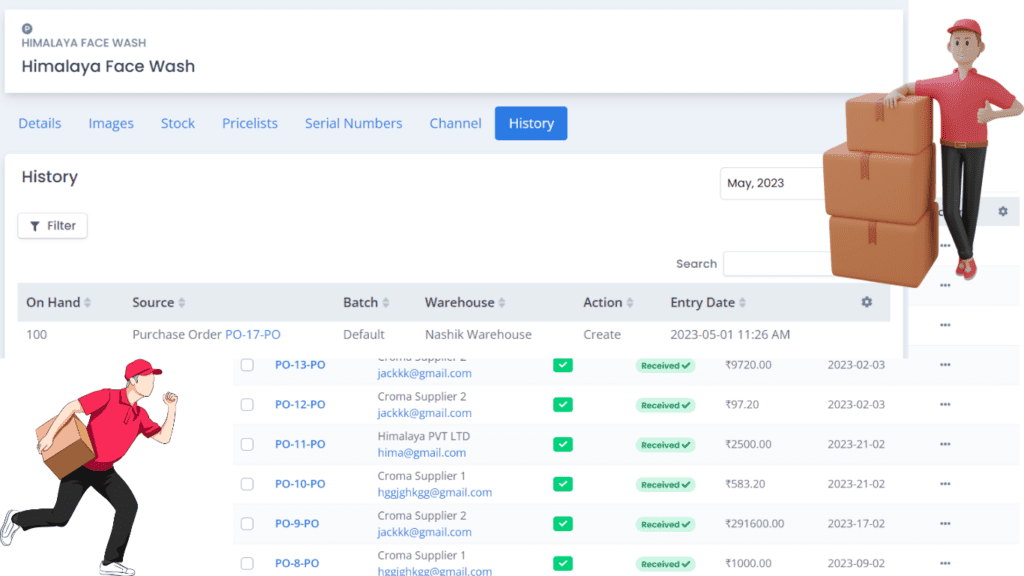
Task: Click the Warehouse column sort arrows
Action: 502,302
